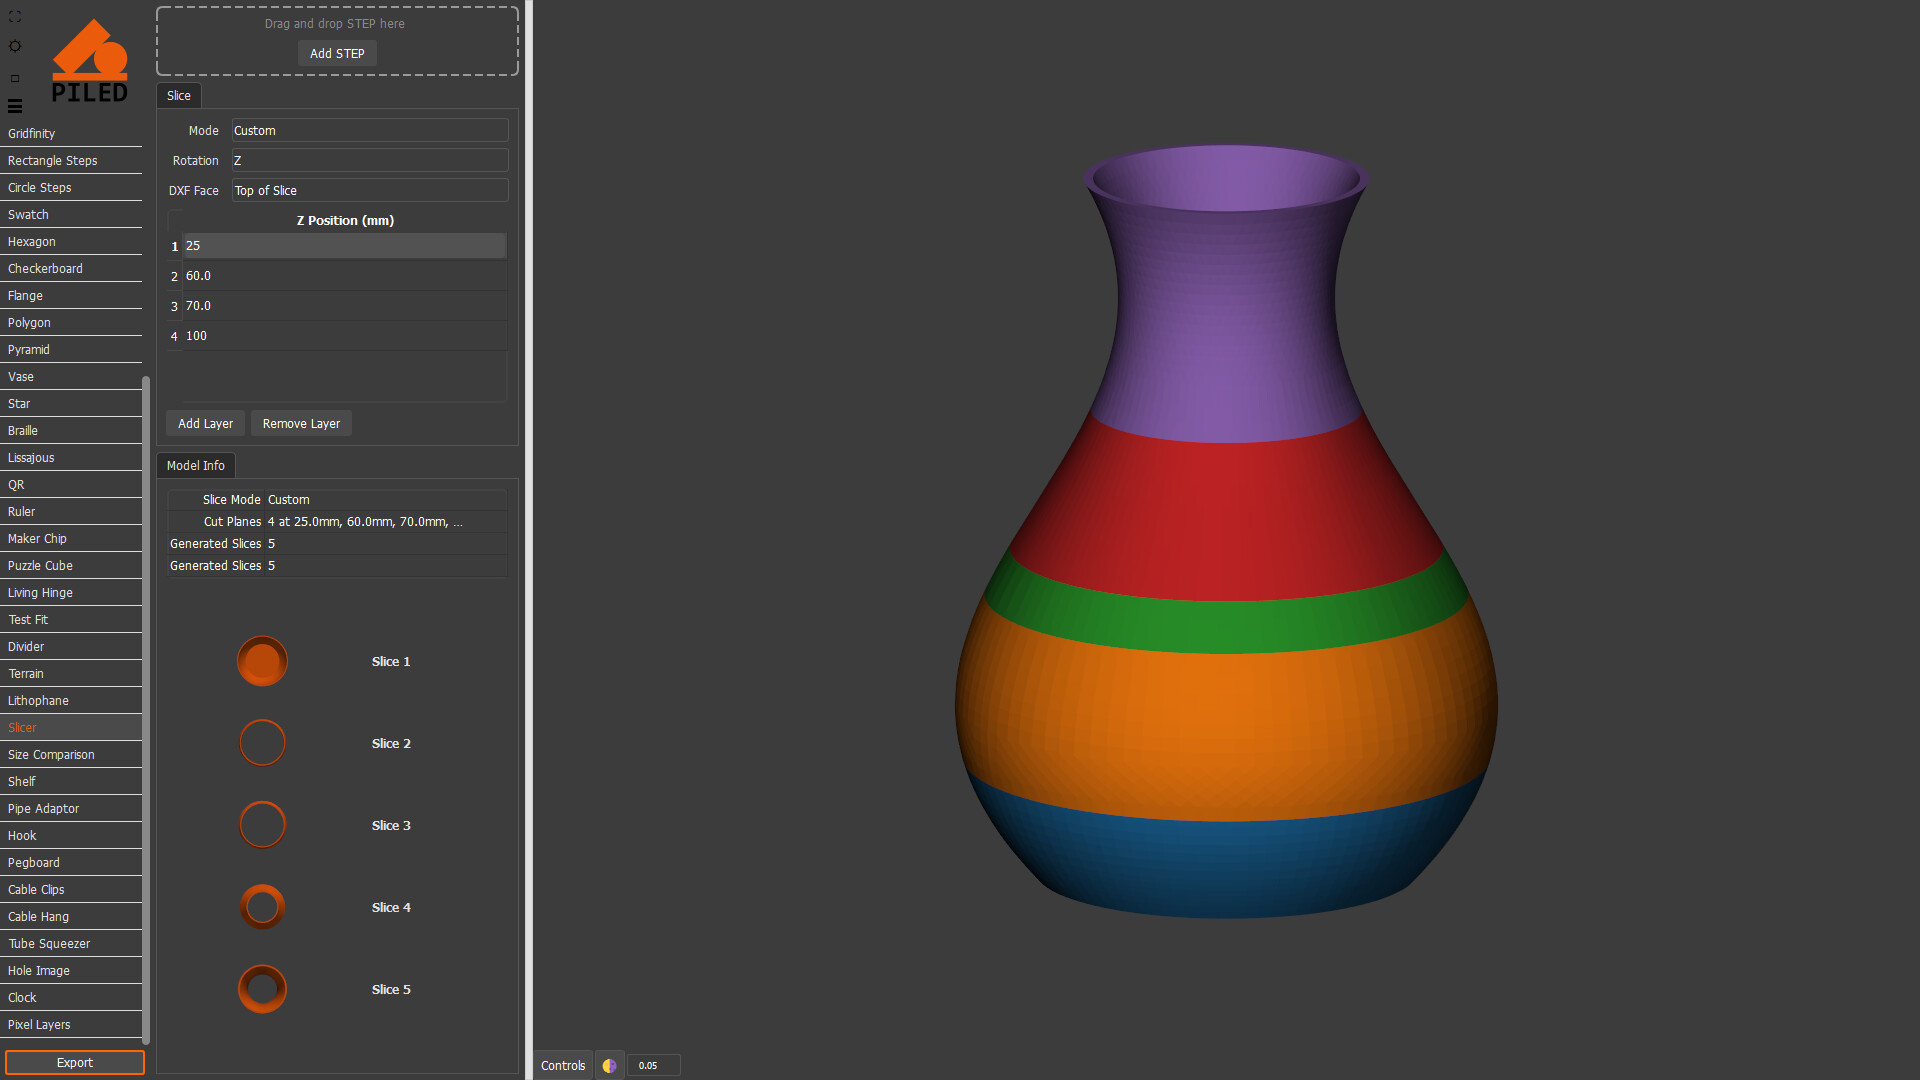Open the hamburger menu icon
This screenshot has width=1920, height=1080.
point(15,106)
